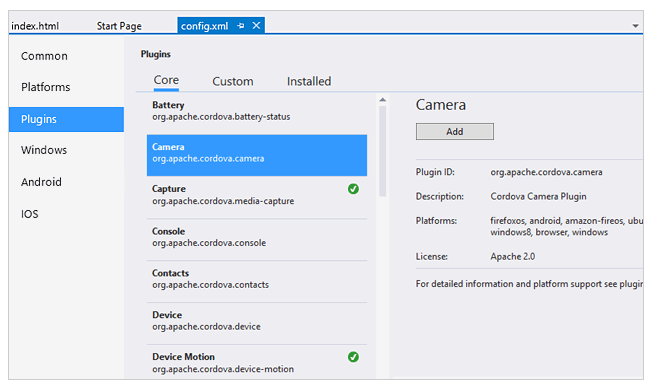Viewport: 650px width, 392px height.
Task: Open the document tabs overflow dropdown
Action: (x=635, y=26)
